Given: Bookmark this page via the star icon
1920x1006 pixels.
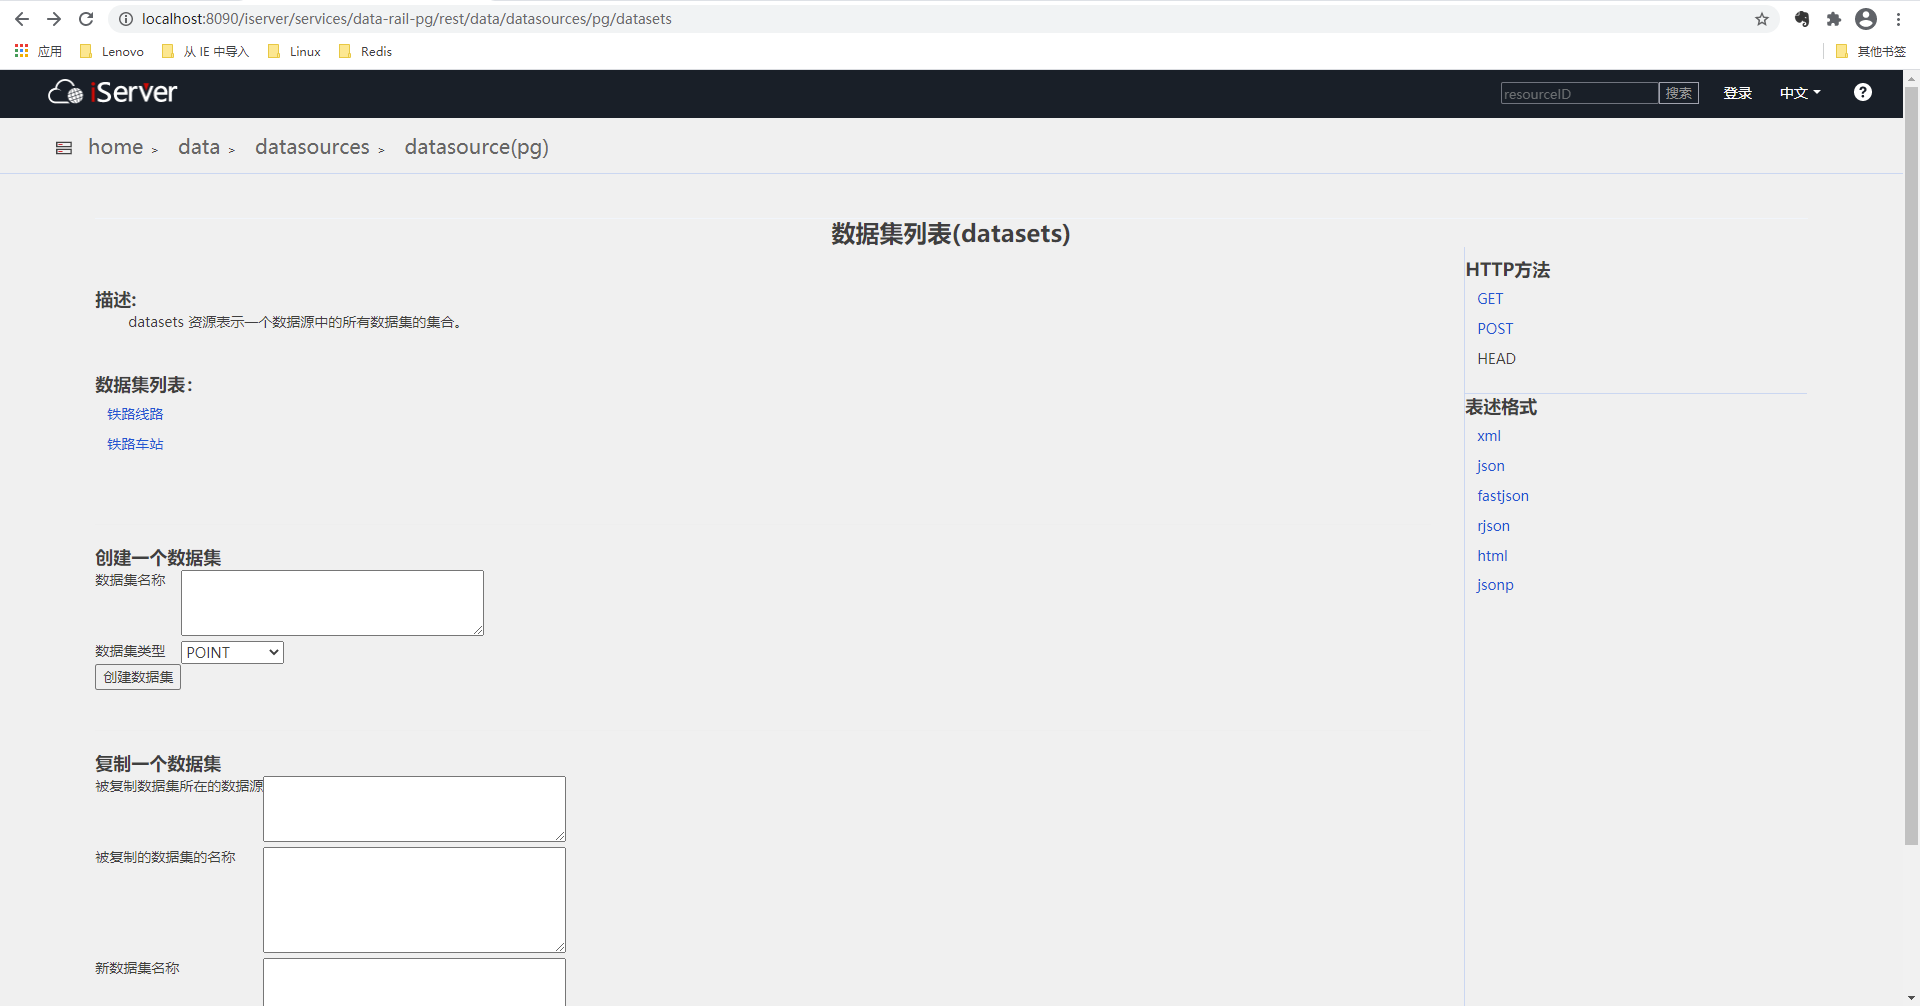Looking at the screenshot, I should click(x=1761, y=18).
